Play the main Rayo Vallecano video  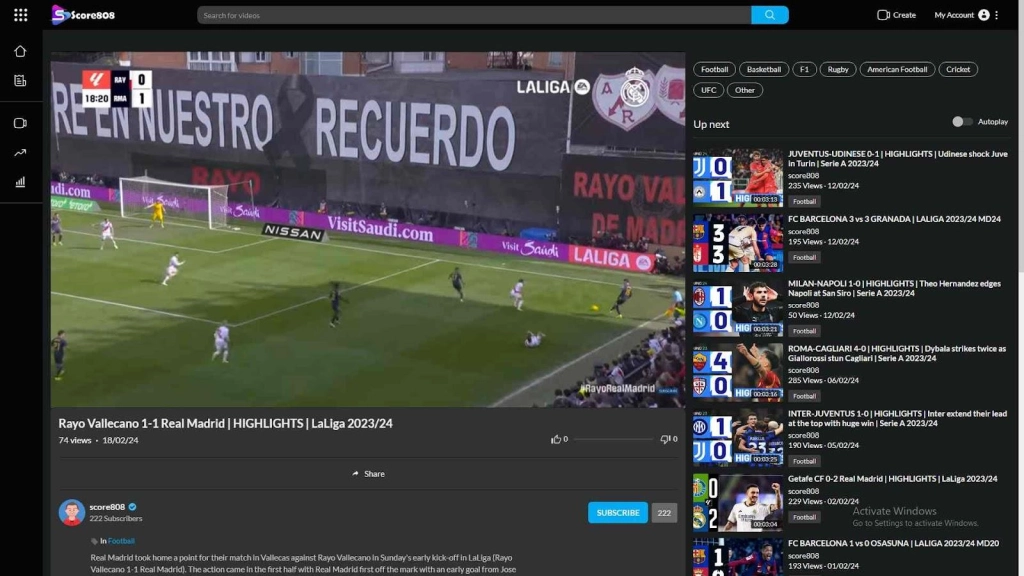pos(368,229)
